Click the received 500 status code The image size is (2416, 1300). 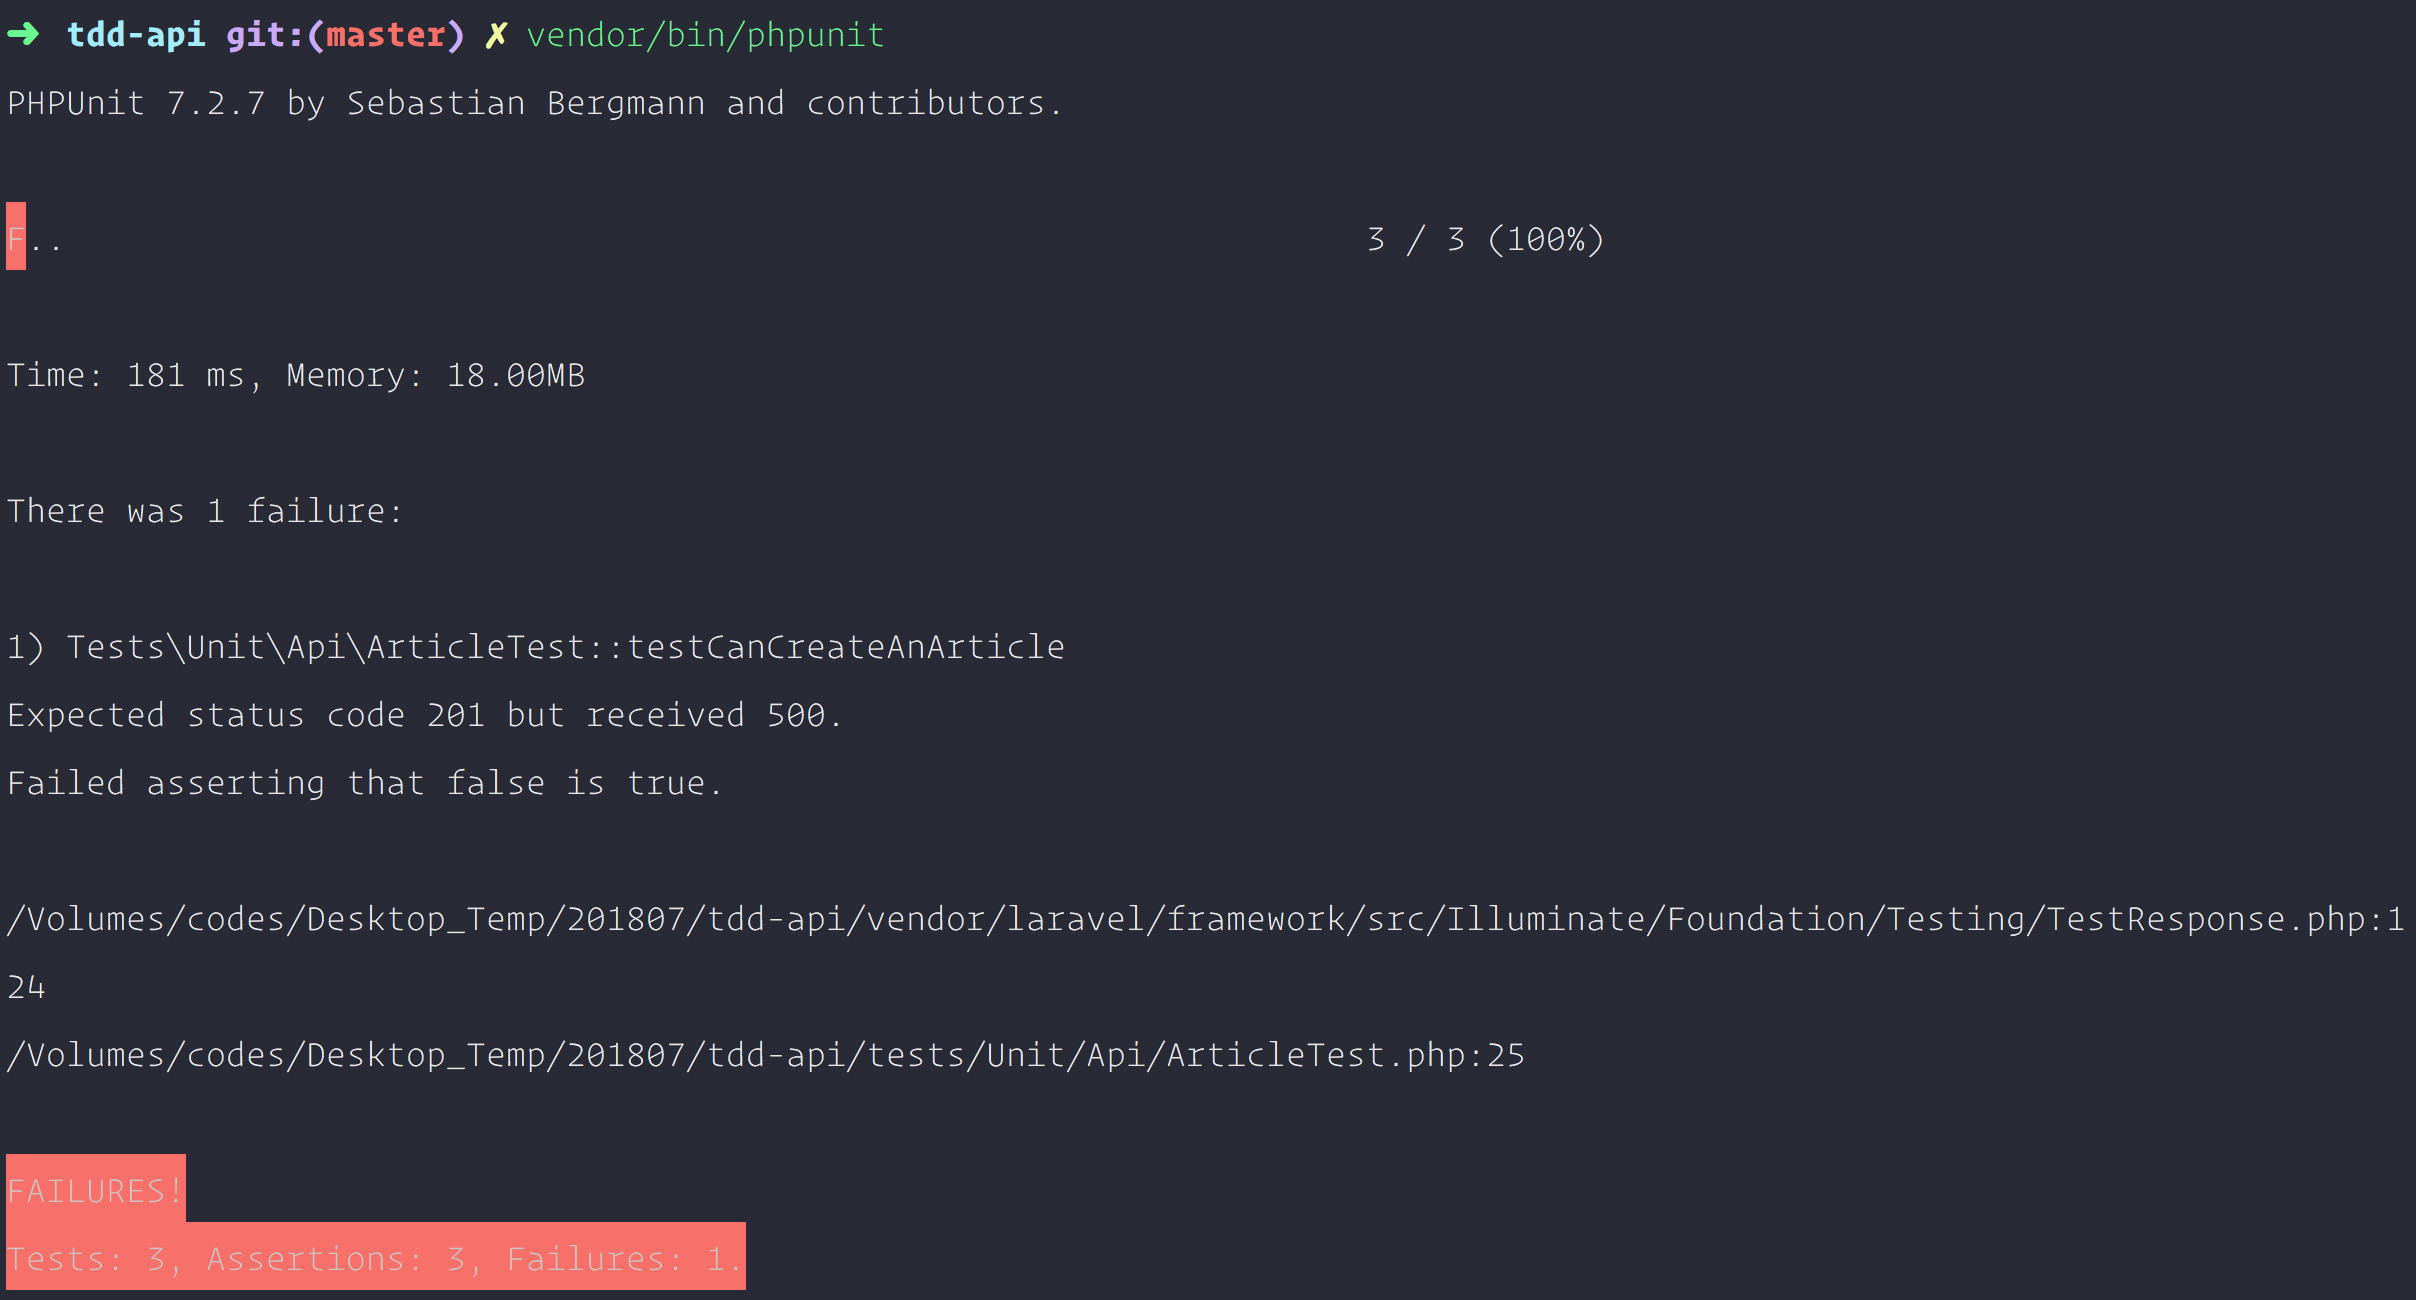coord(795,716)
